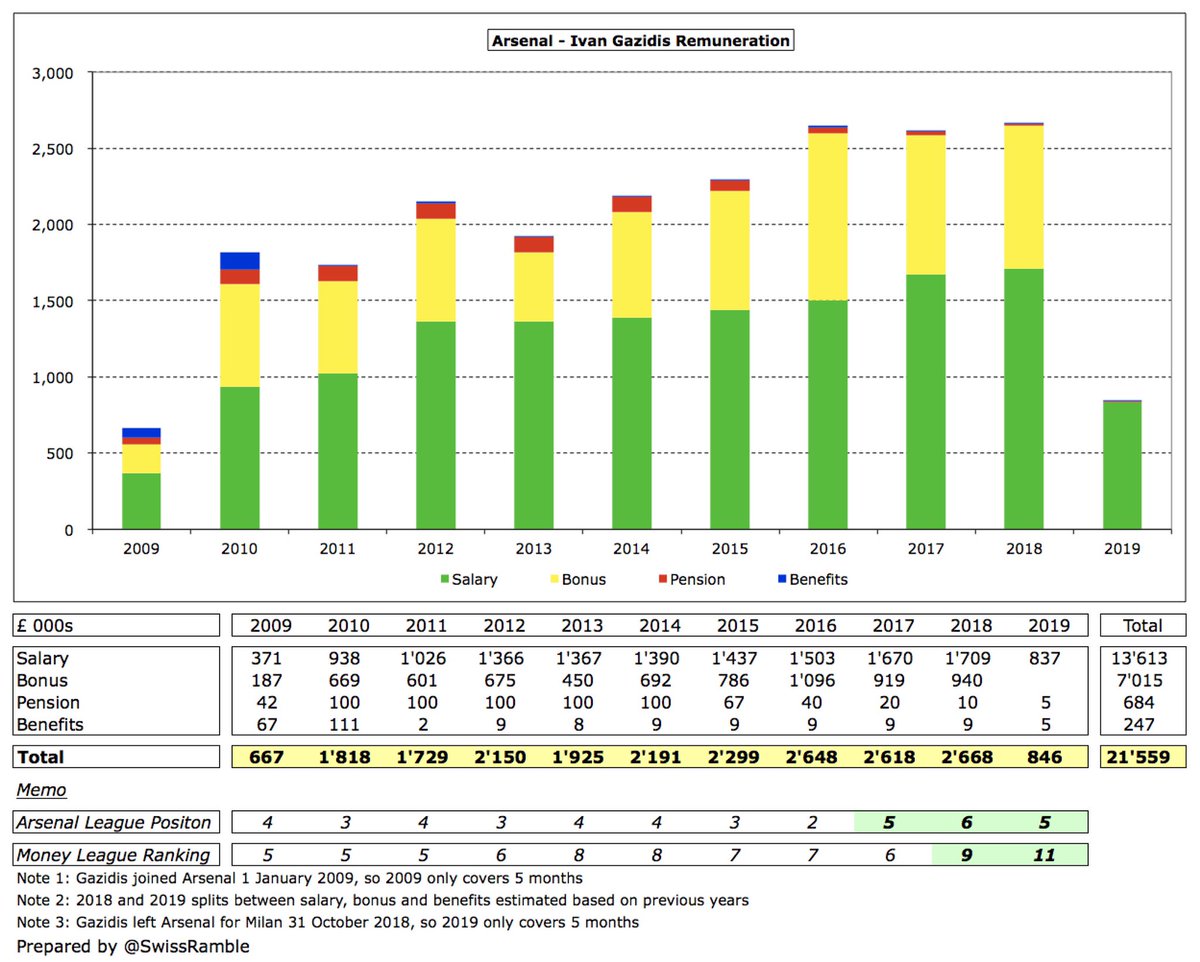
Task: Click 'Note 2' about estimated splits
Action: pyautogui.click(x=383, y=900)
